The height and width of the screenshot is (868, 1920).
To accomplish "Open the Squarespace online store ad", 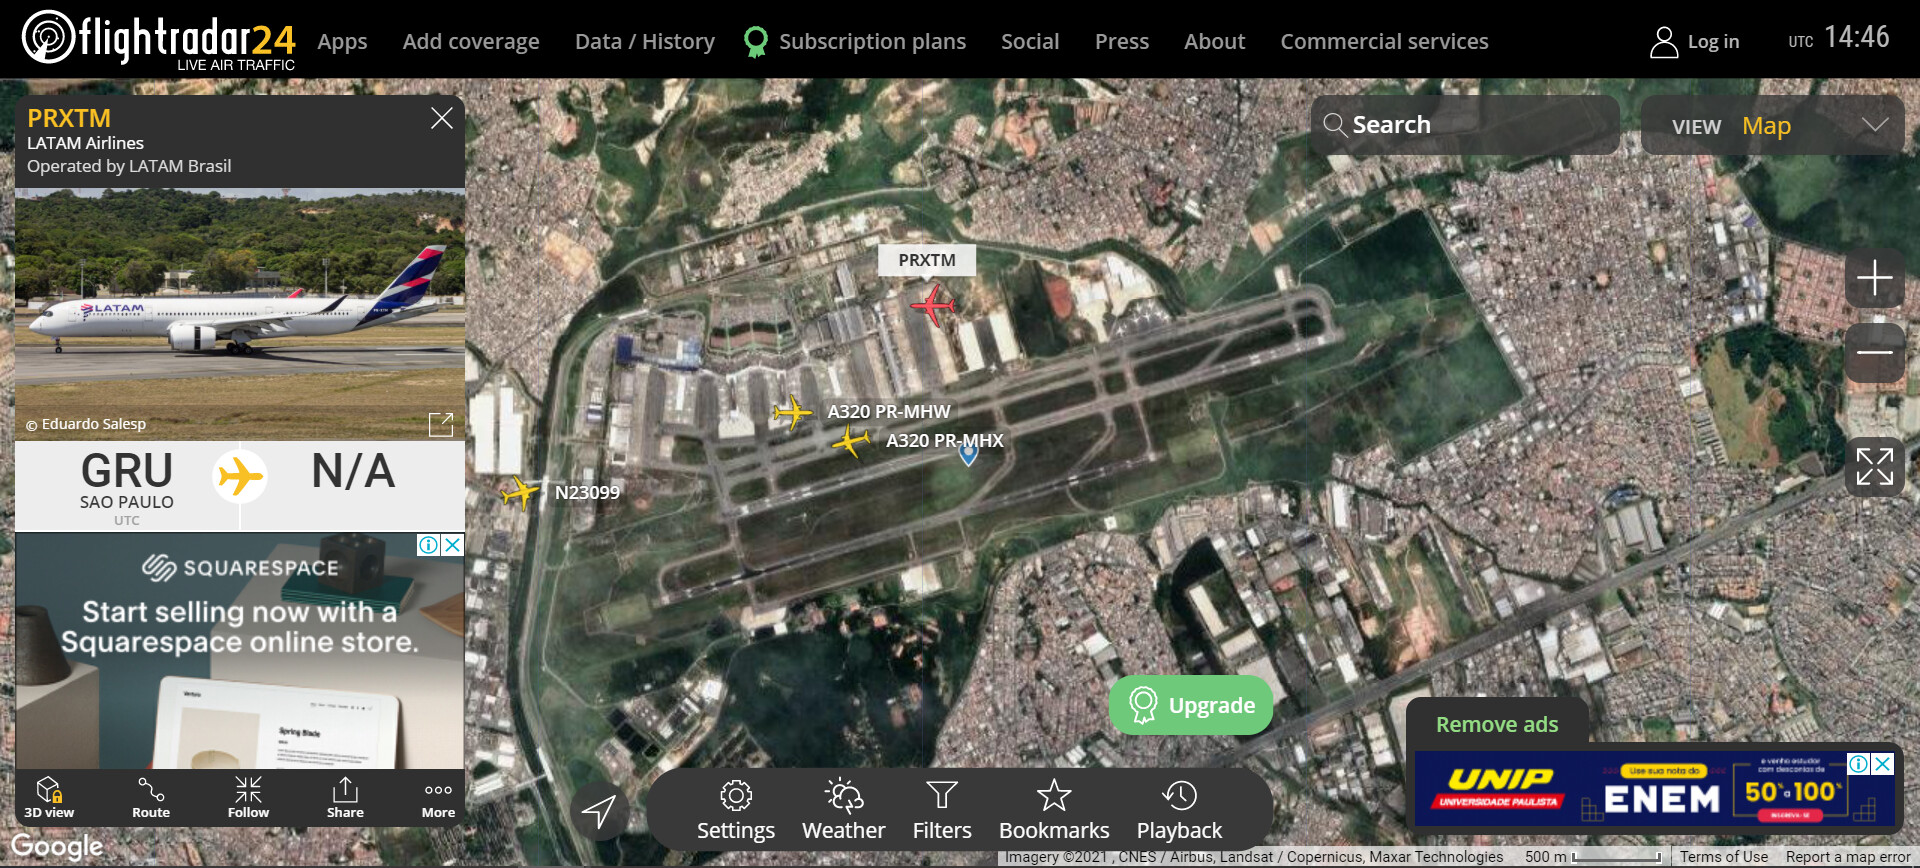I will (240, 651).
